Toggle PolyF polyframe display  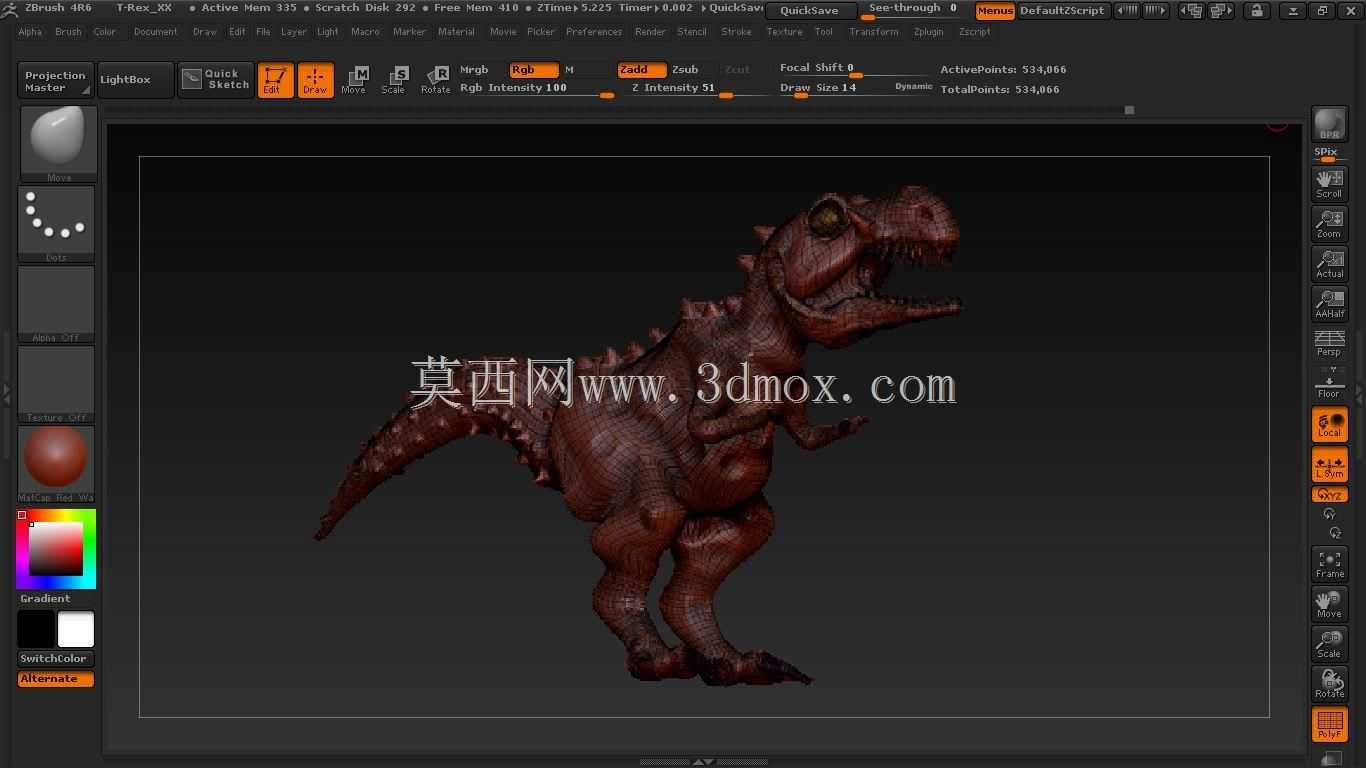click(x=1329, y=724)
